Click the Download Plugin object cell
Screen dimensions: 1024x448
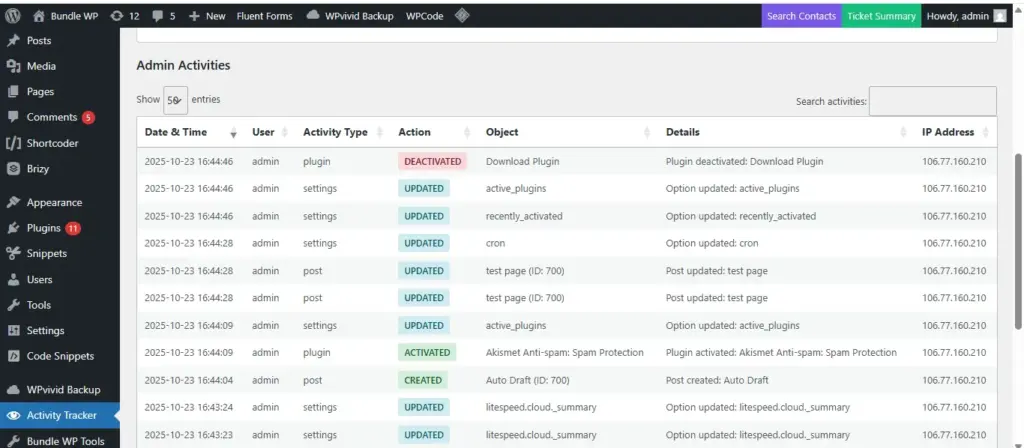pos(522,161)
